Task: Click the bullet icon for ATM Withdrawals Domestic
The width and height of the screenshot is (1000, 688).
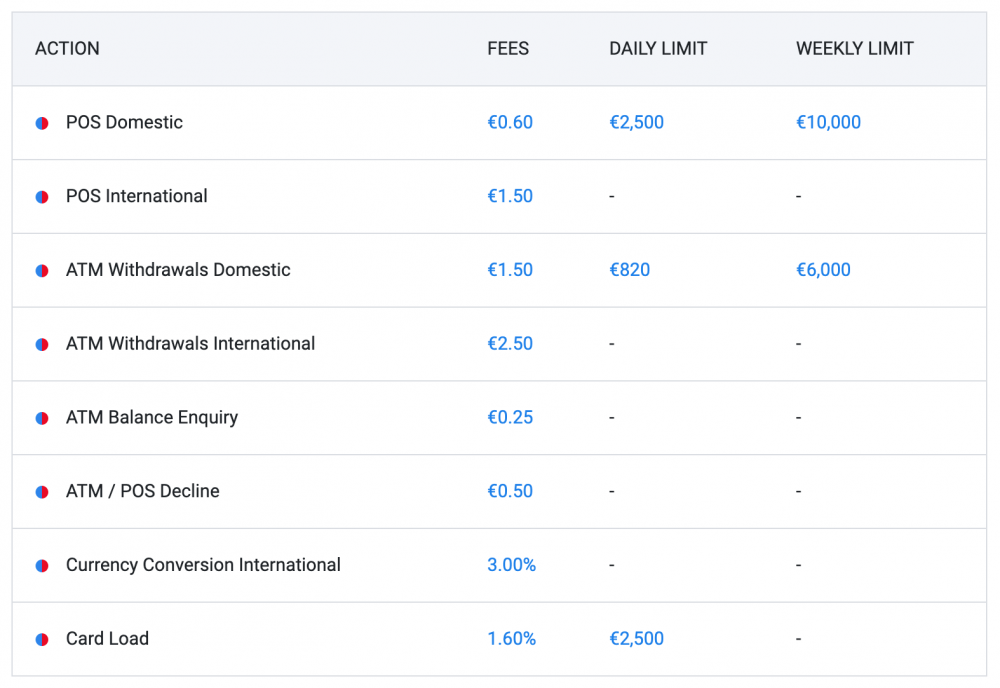Action: tap(40, 270)
